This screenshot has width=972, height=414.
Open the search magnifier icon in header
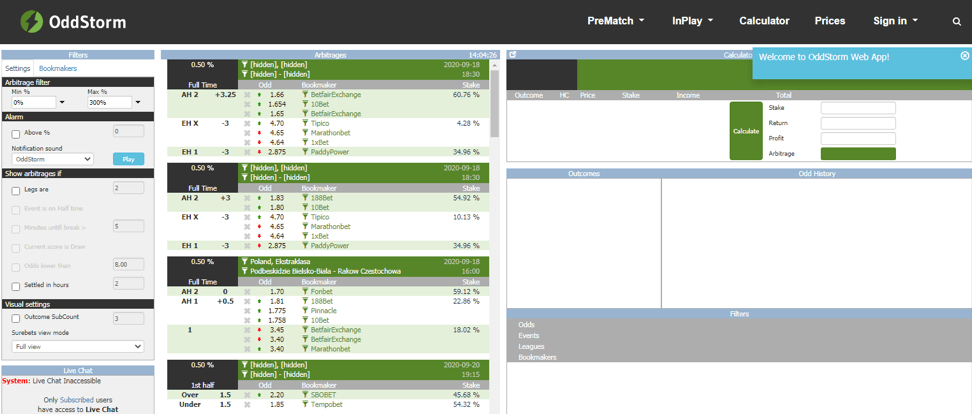(x=957, y=22)
